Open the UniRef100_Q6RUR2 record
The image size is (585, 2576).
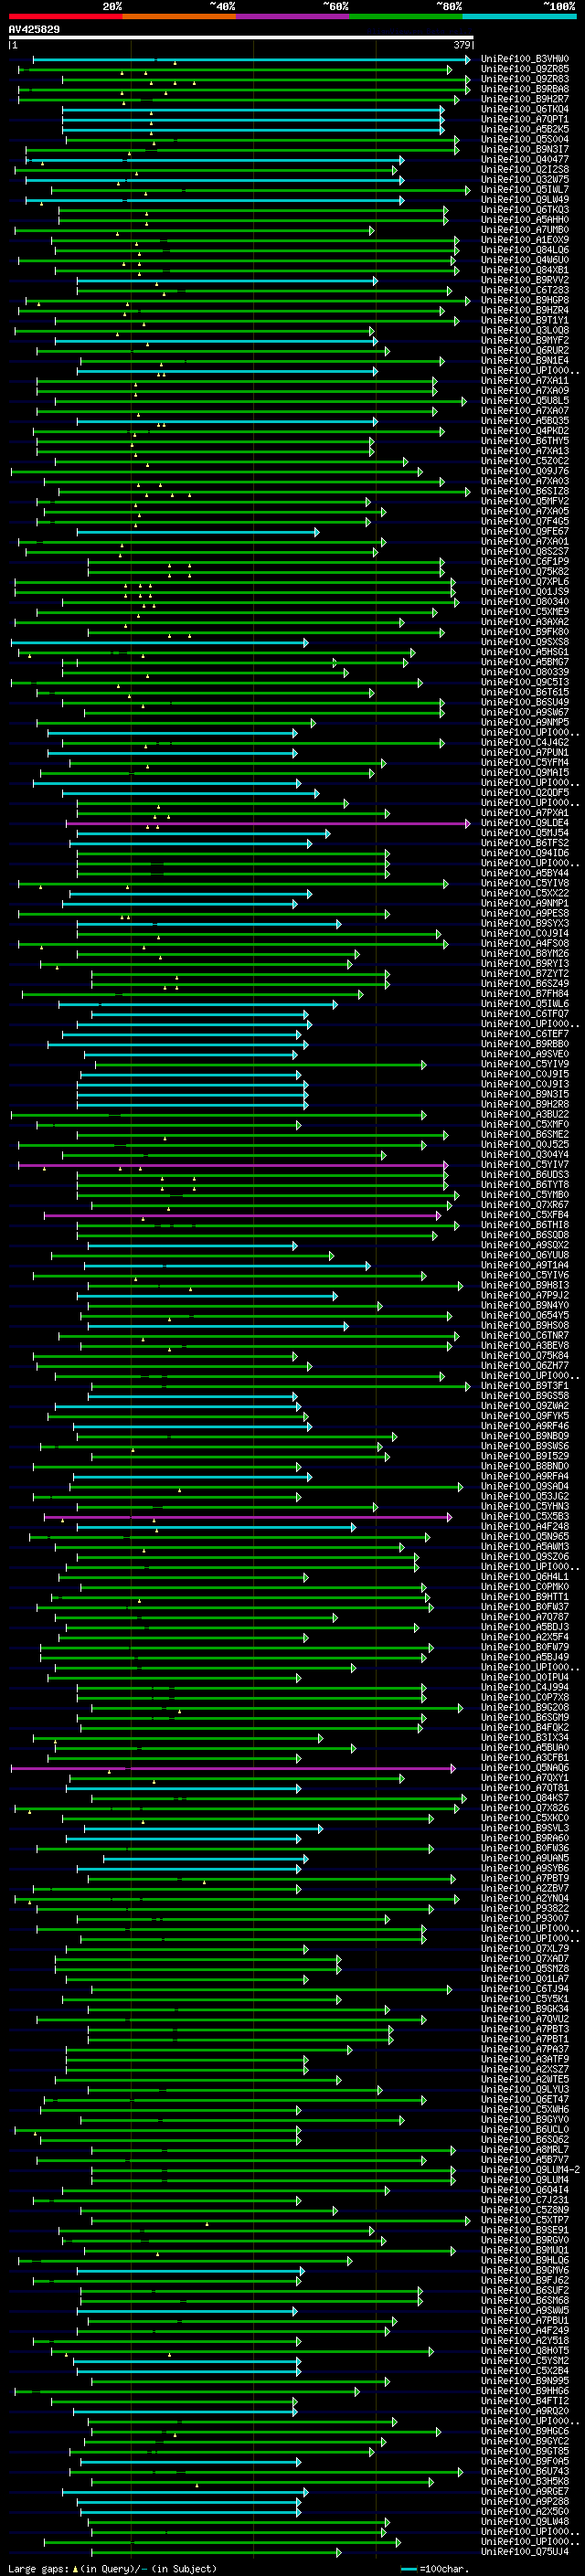point(525,351)
